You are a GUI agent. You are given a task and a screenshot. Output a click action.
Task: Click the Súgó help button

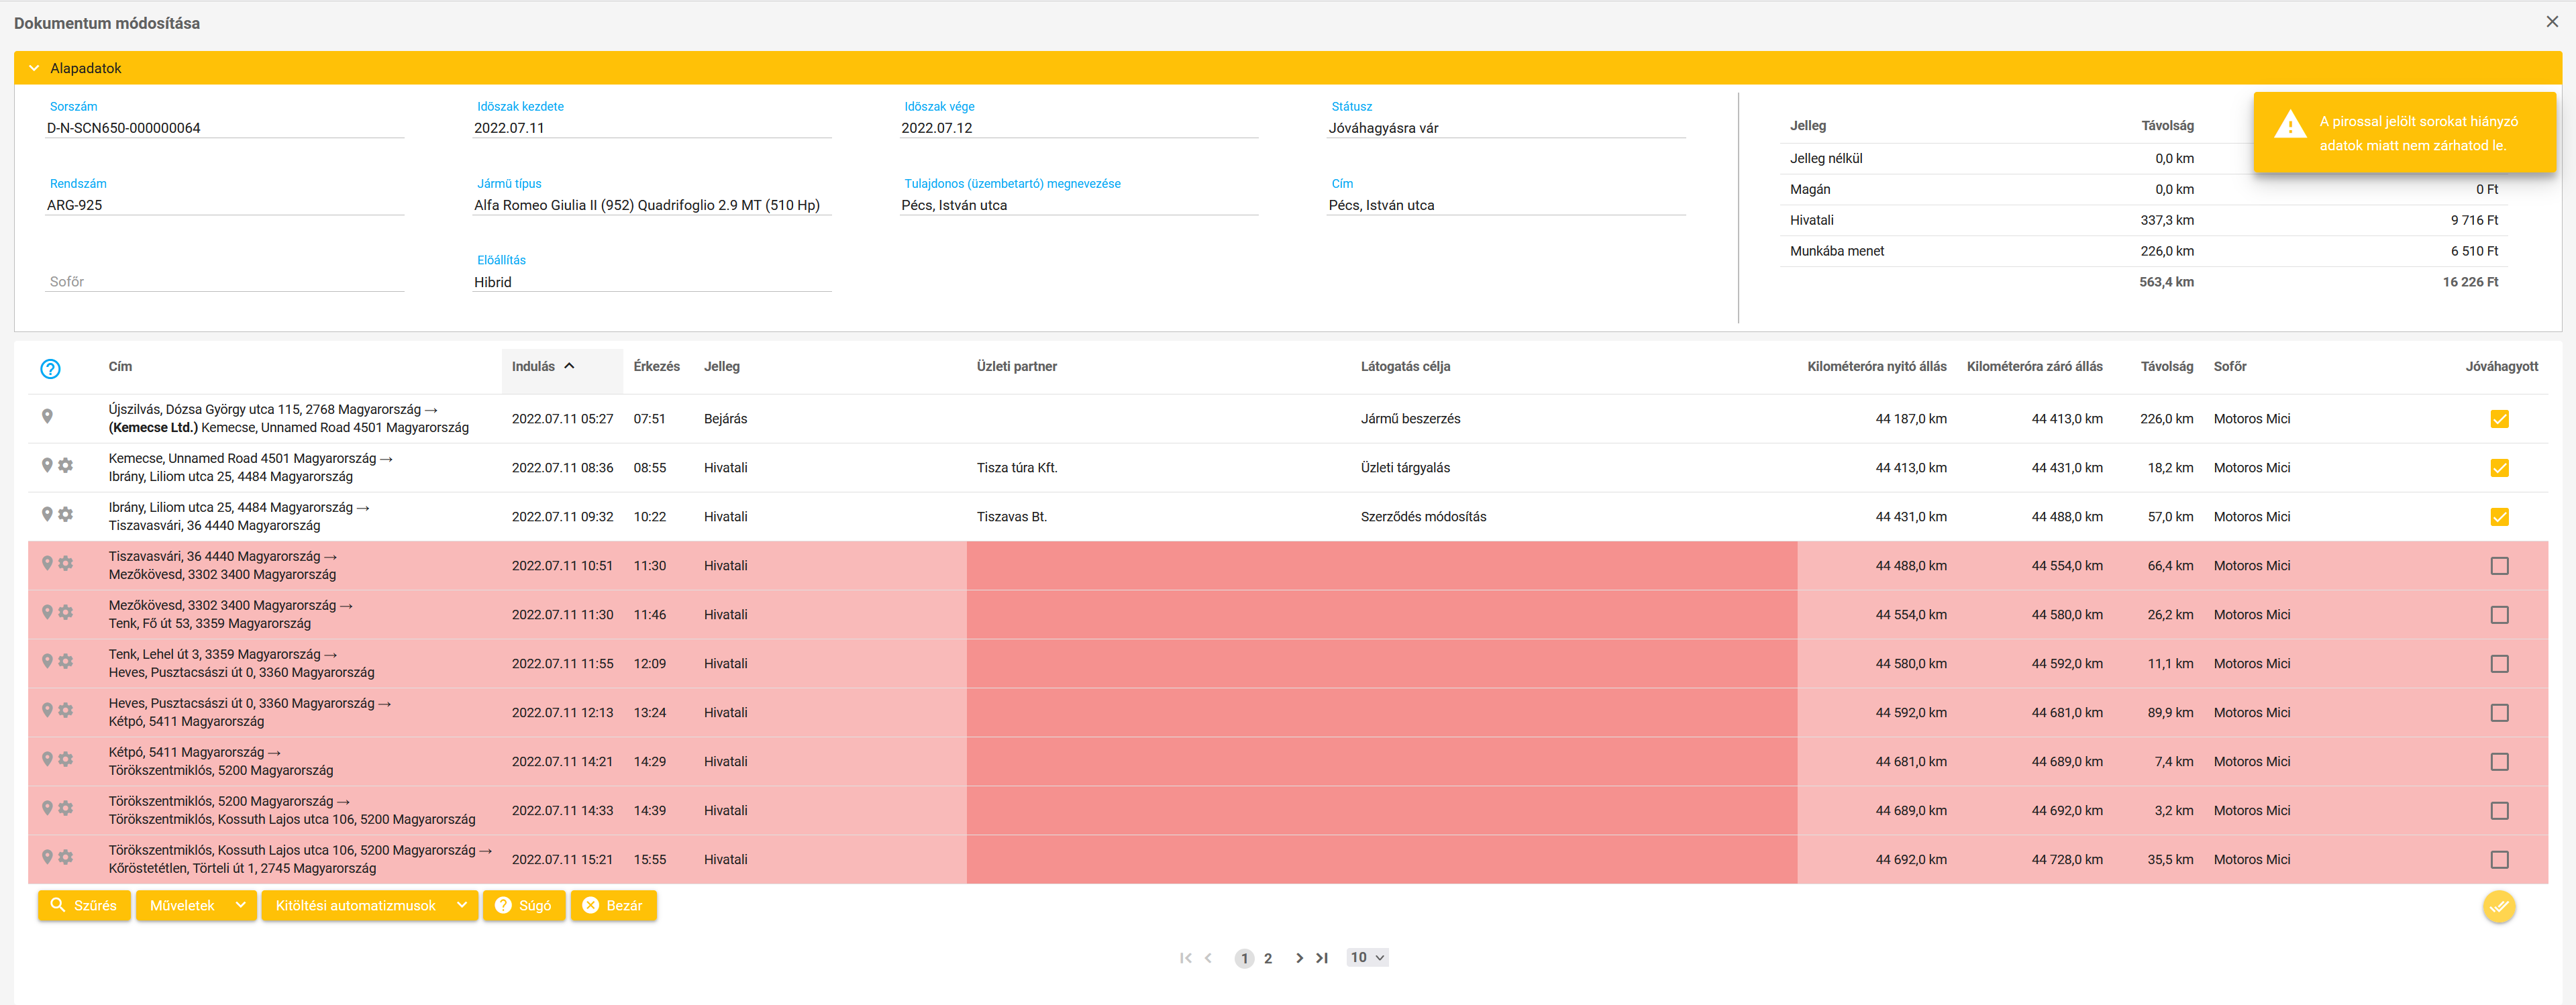coord(524,906)
